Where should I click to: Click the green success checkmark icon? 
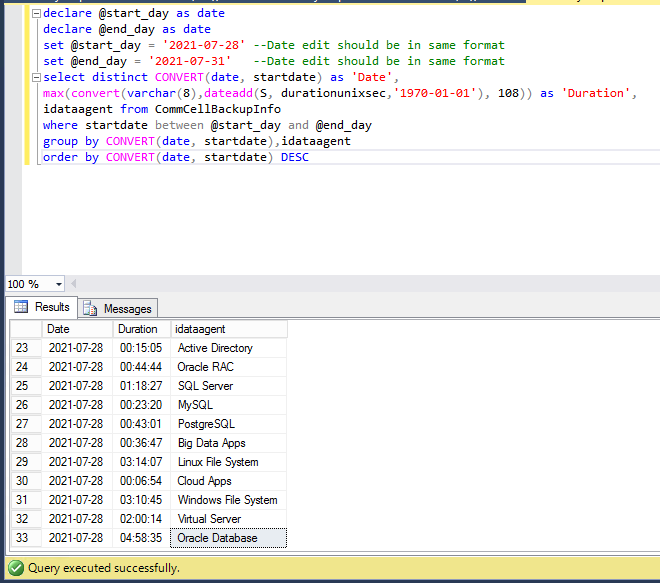tap(16, 568)
